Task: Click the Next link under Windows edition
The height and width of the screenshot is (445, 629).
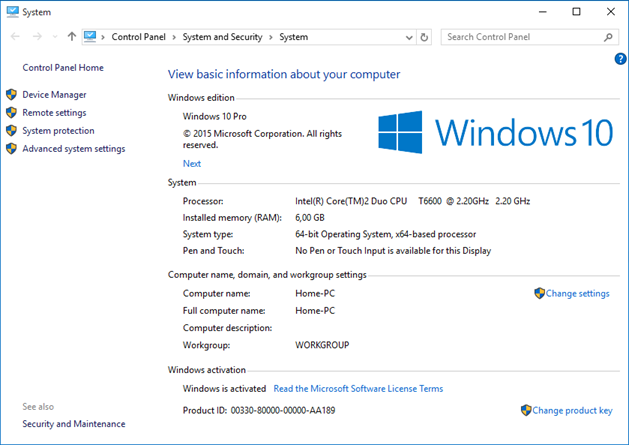Action: click(192, 163)
